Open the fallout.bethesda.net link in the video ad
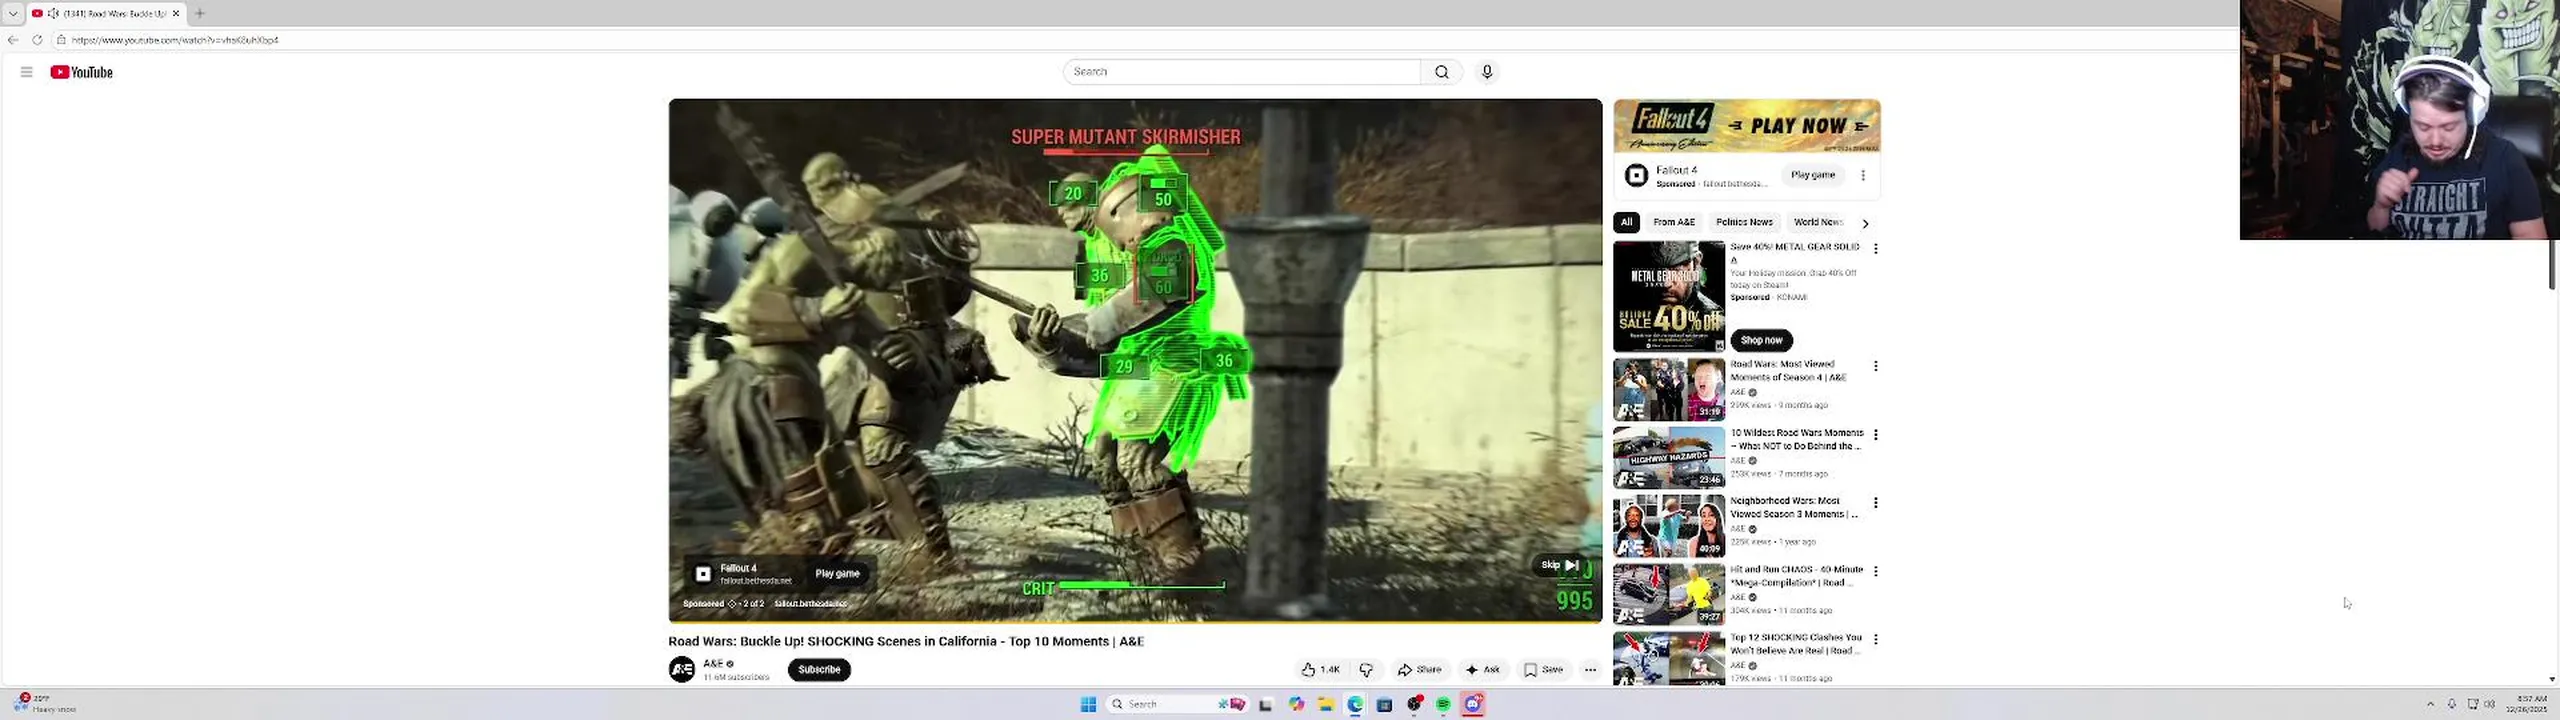The width and height of the screenshot is (2560, 720). coord(810,604)
